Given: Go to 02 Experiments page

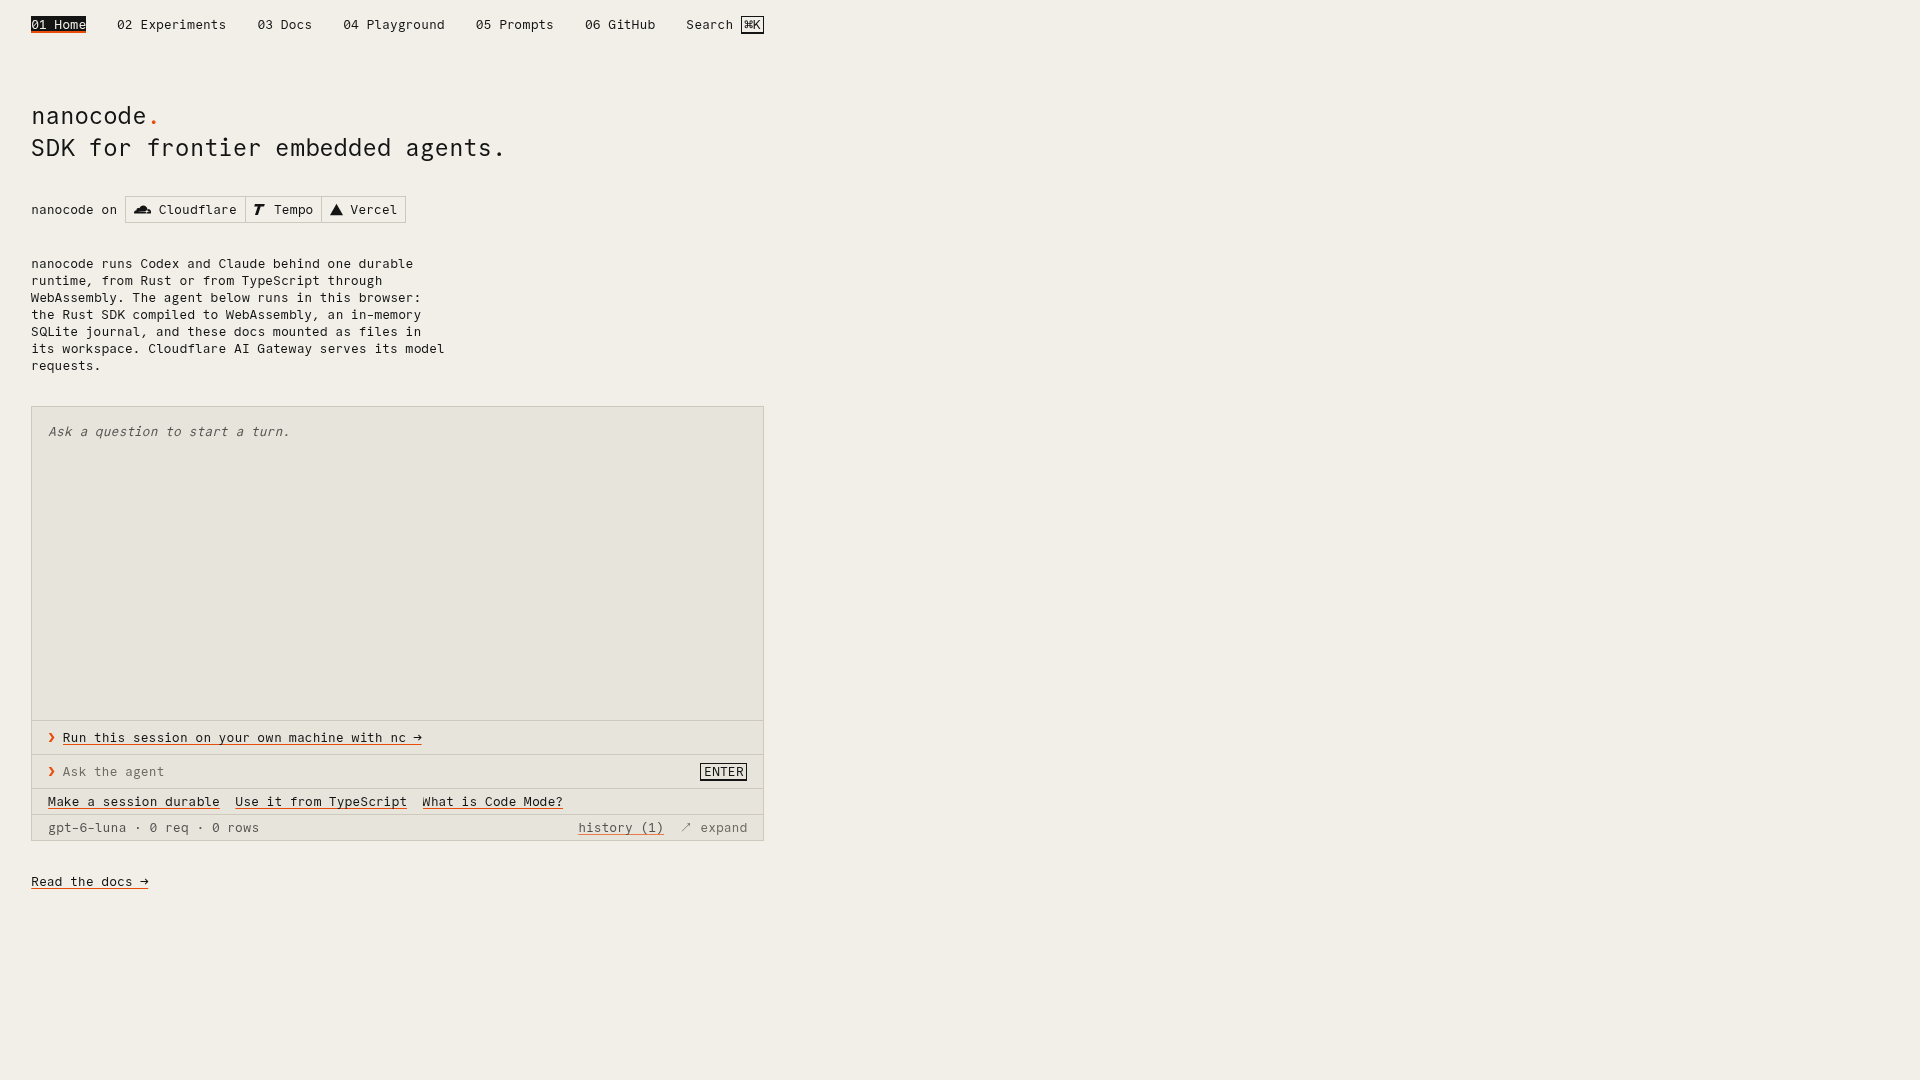Looking at the screenshot, I should pyautogui.click(x=171, y=25).
